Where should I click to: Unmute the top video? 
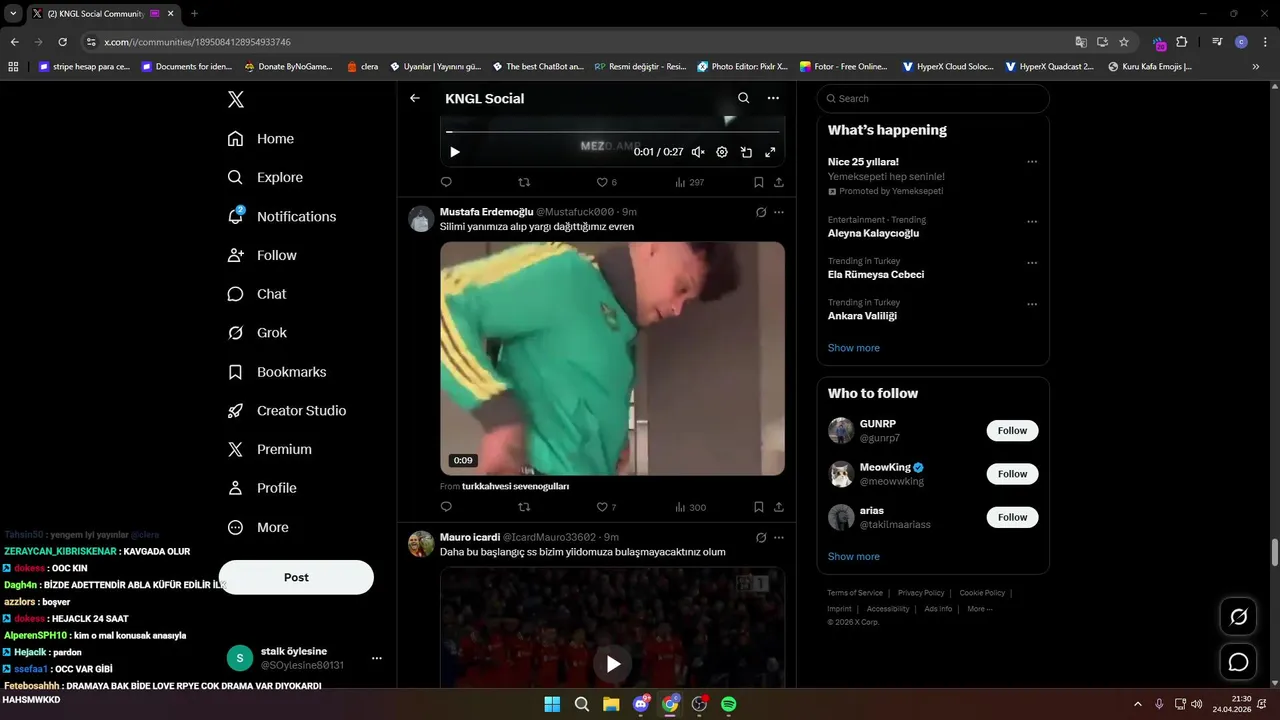click(698, 152)
